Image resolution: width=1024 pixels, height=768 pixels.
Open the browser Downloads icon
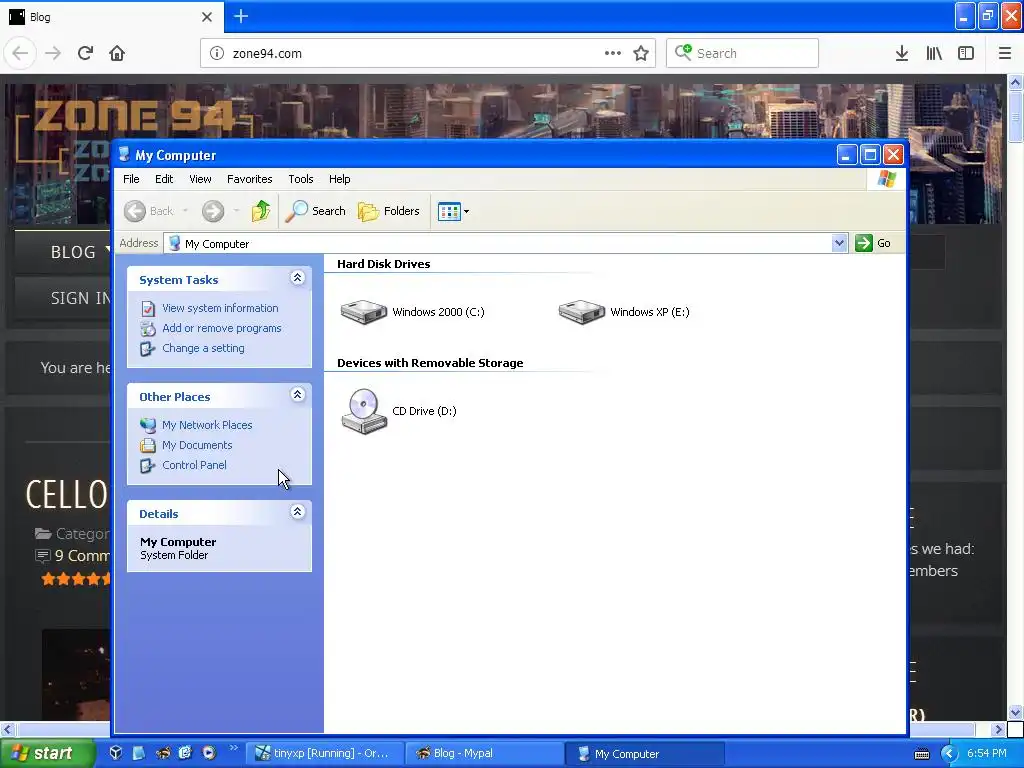pos(902,53)
